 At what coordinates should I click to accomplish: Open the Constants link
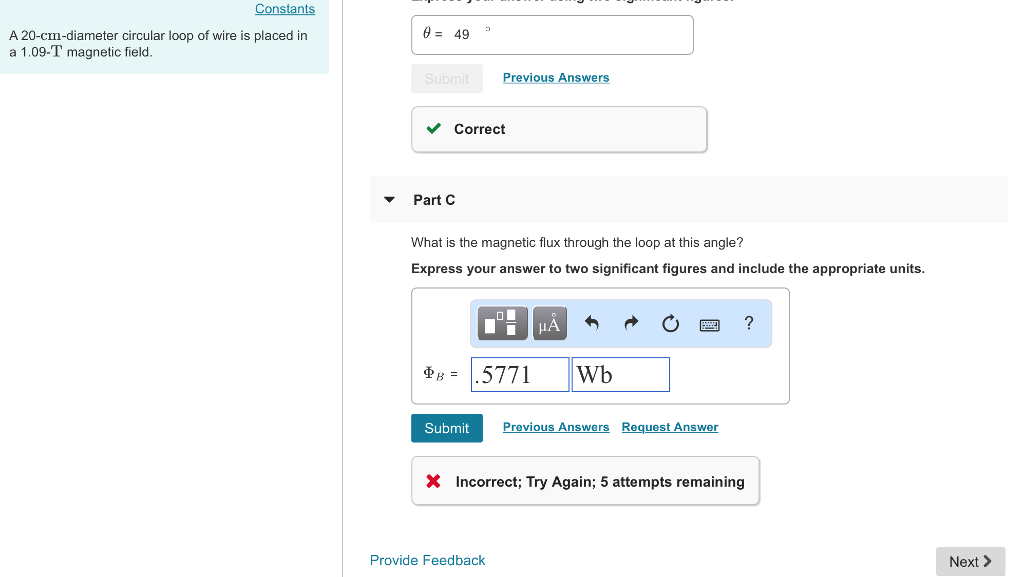click(285, 9)
